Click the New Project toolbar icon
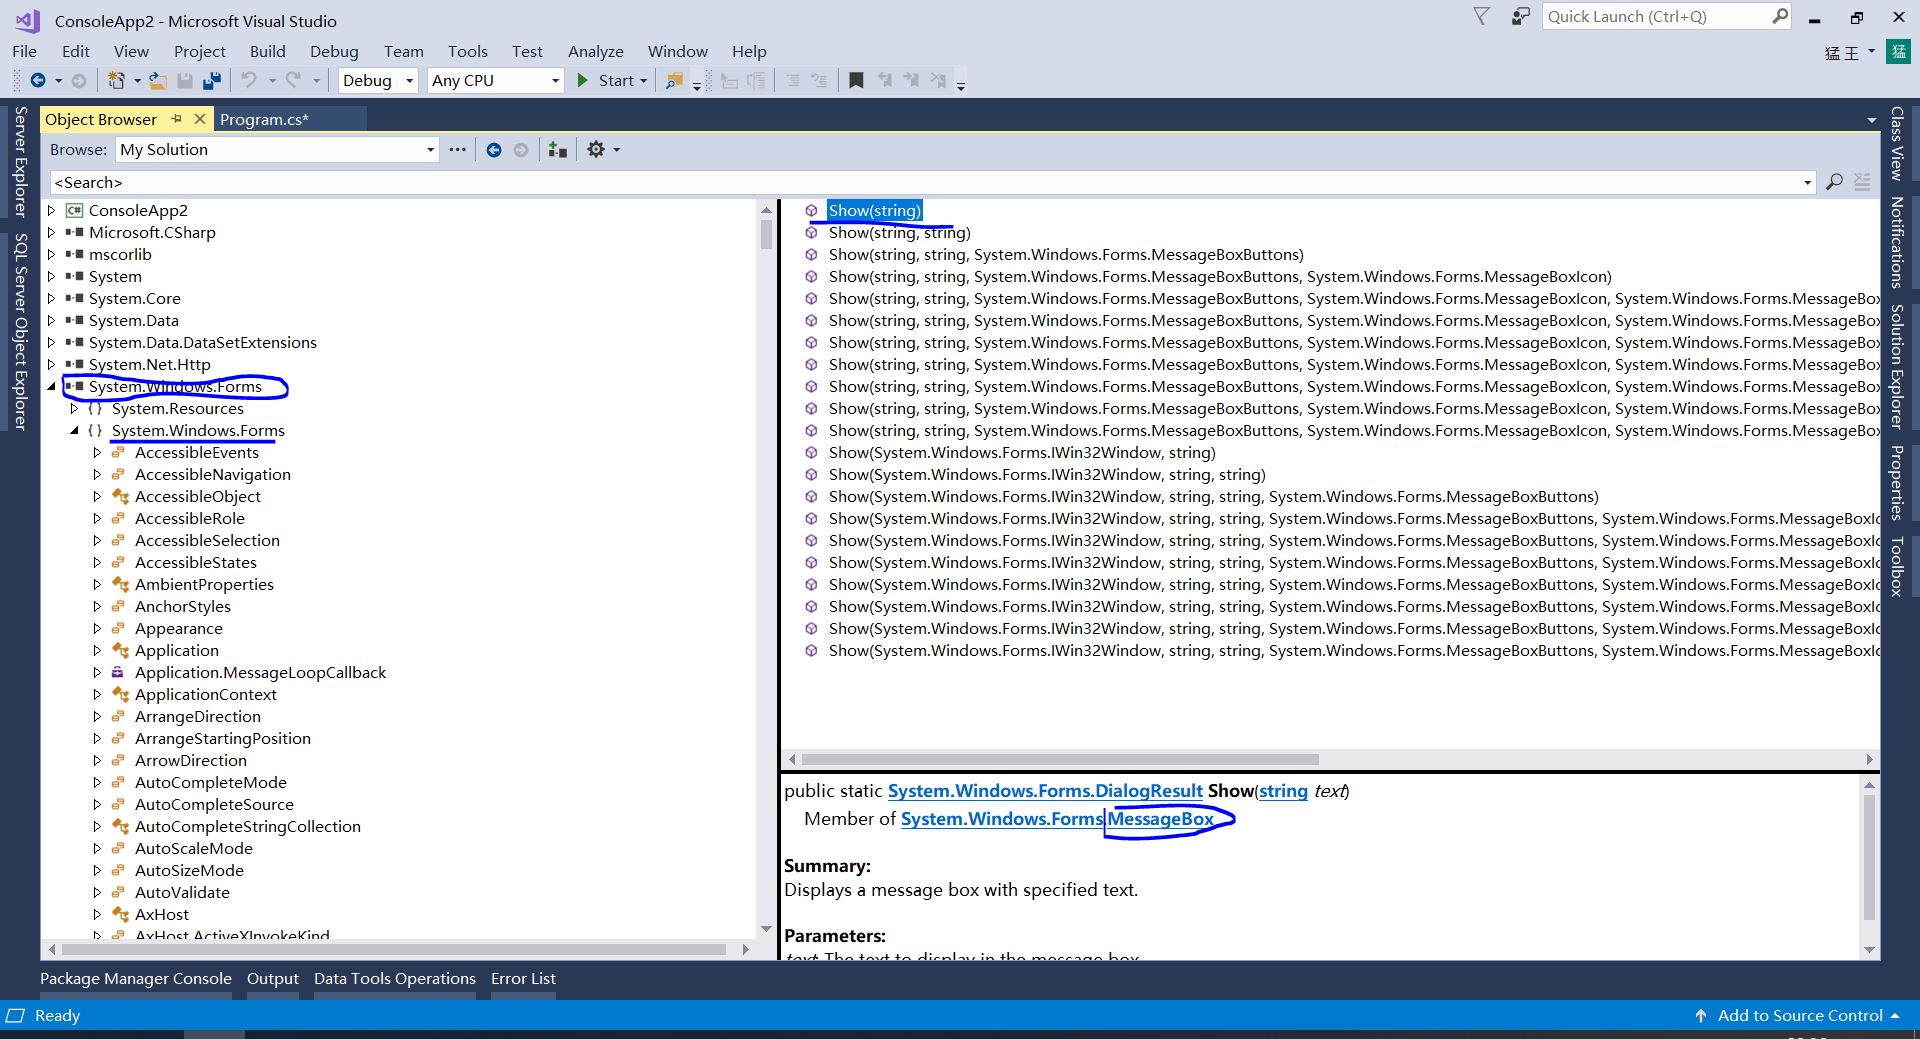This screenshot has height=1039, width=1920. click(117, 81)
